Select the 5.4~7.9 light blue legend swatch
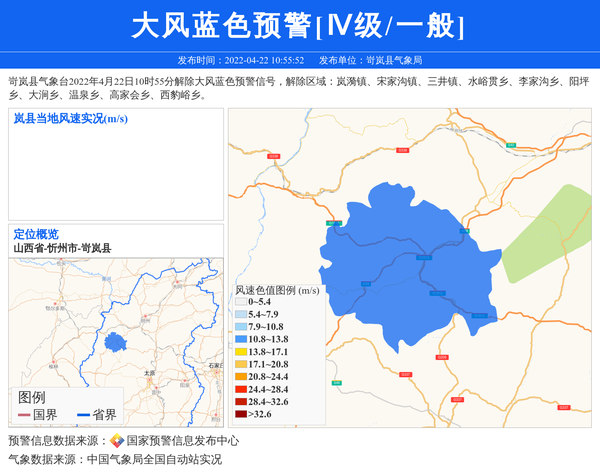The image size is (600, 471). tap(240, 314)
